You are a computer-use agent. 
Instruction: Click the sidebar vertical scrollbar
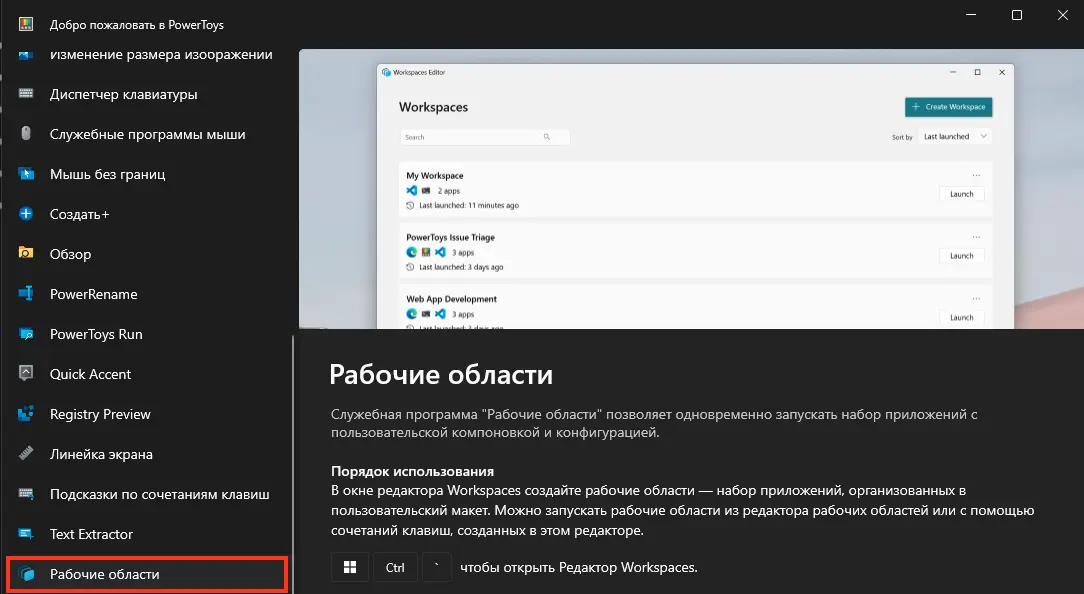click(293, 464)
